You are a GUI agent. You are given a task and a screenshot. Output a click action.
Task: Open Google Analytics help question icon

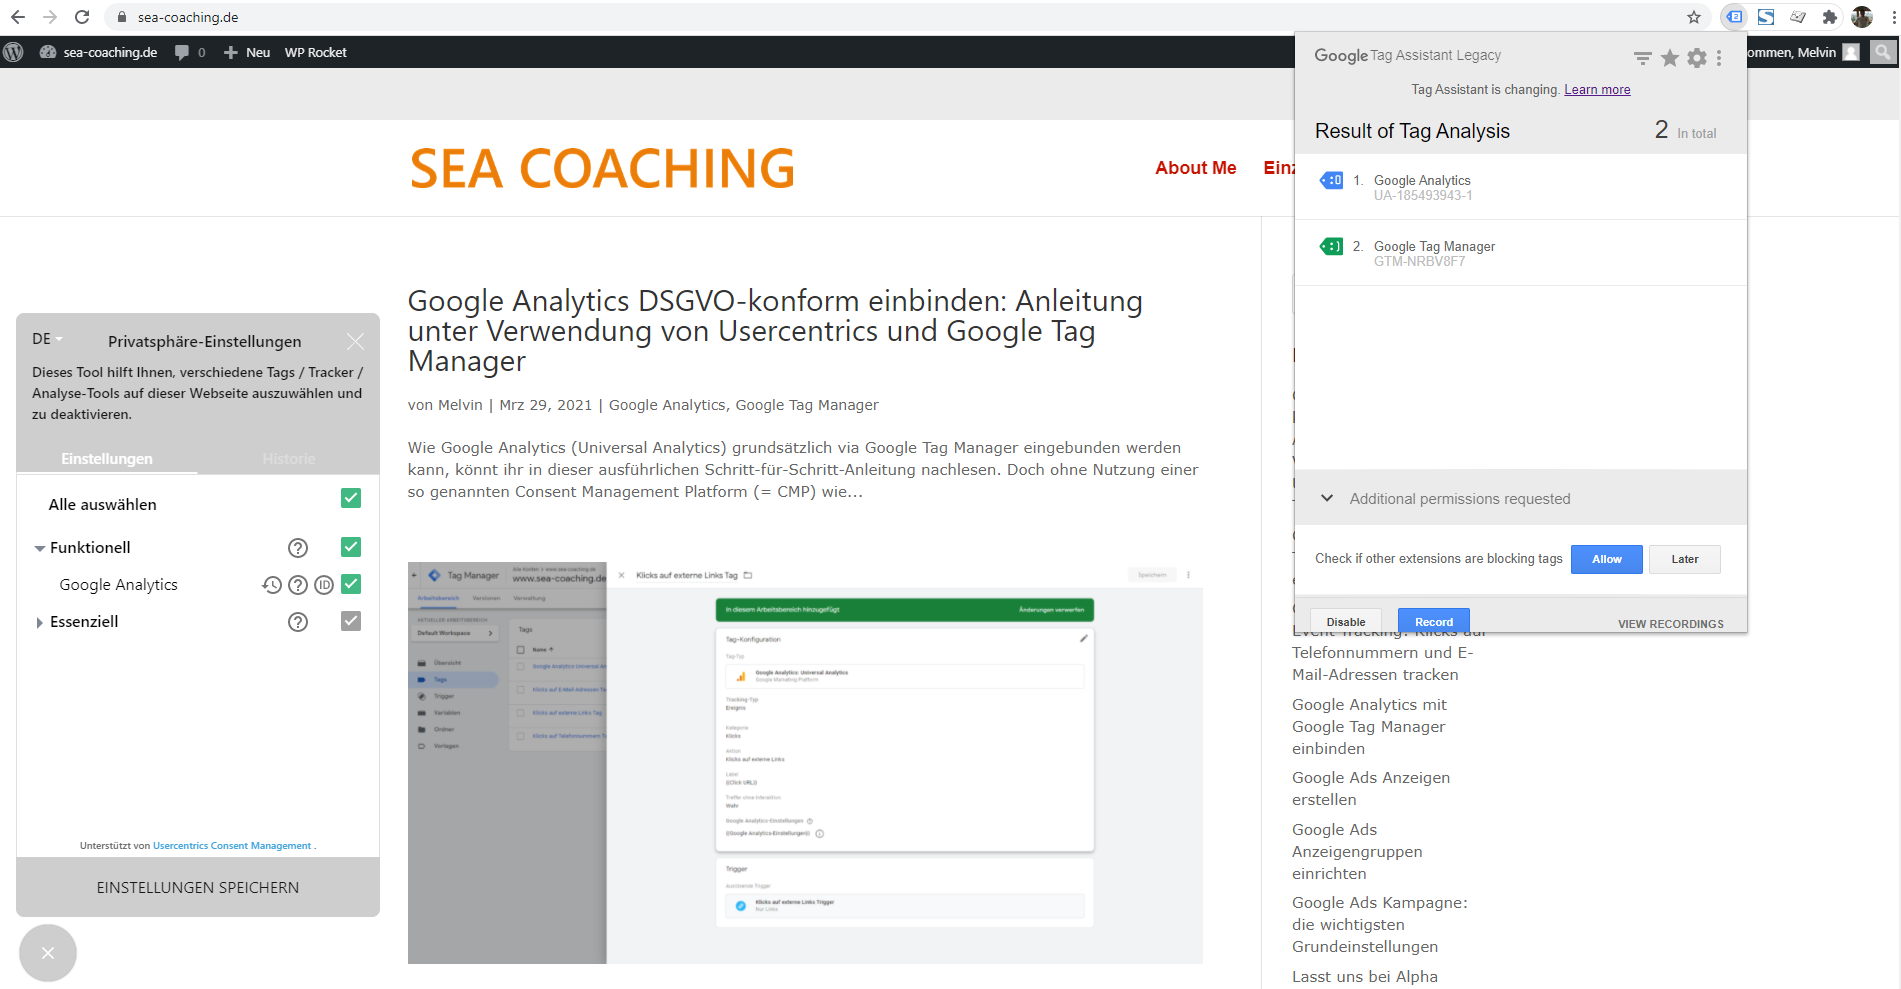pyautogui.click(x=298, y=585)
